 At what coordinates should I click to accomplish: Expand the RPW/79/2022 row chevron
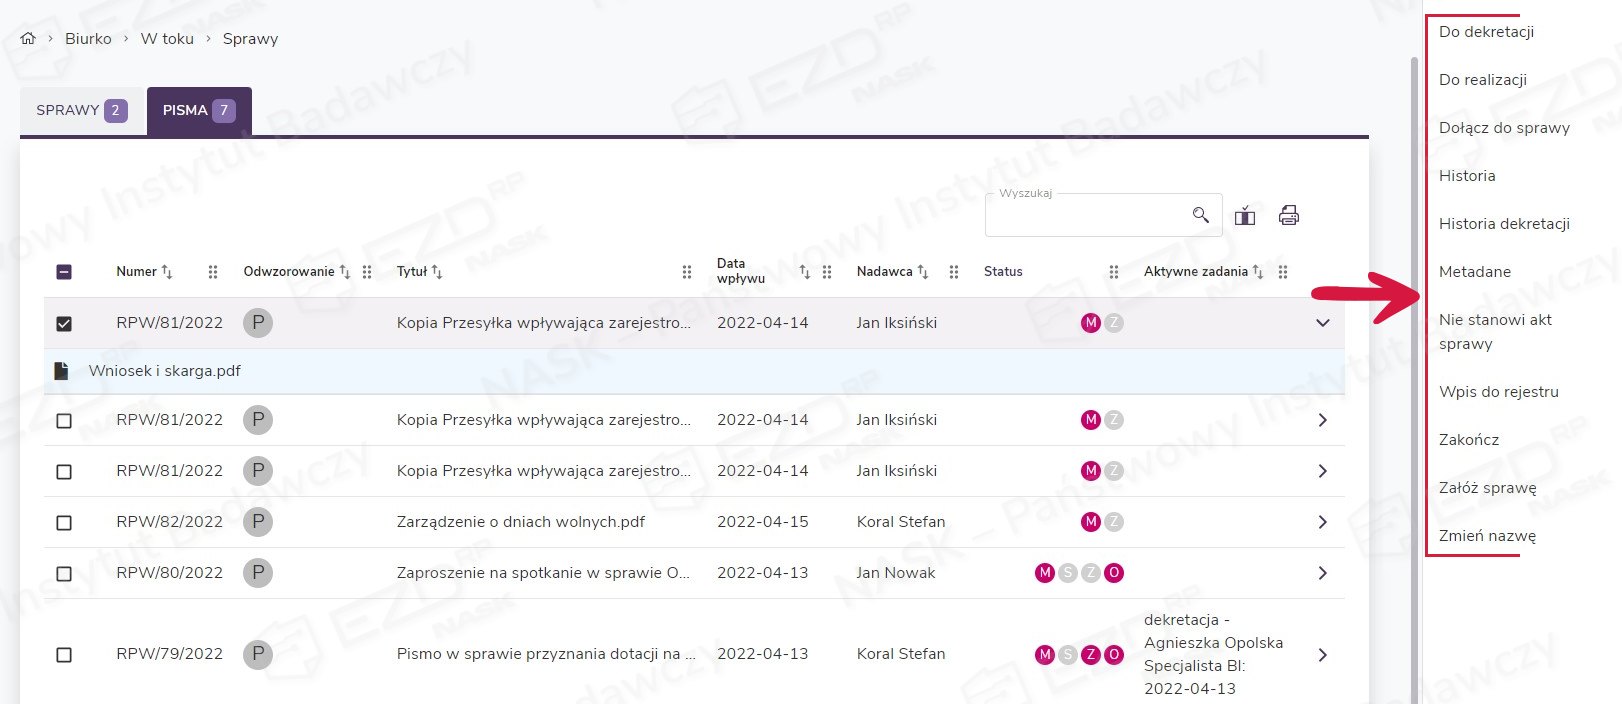[1322, 655]
